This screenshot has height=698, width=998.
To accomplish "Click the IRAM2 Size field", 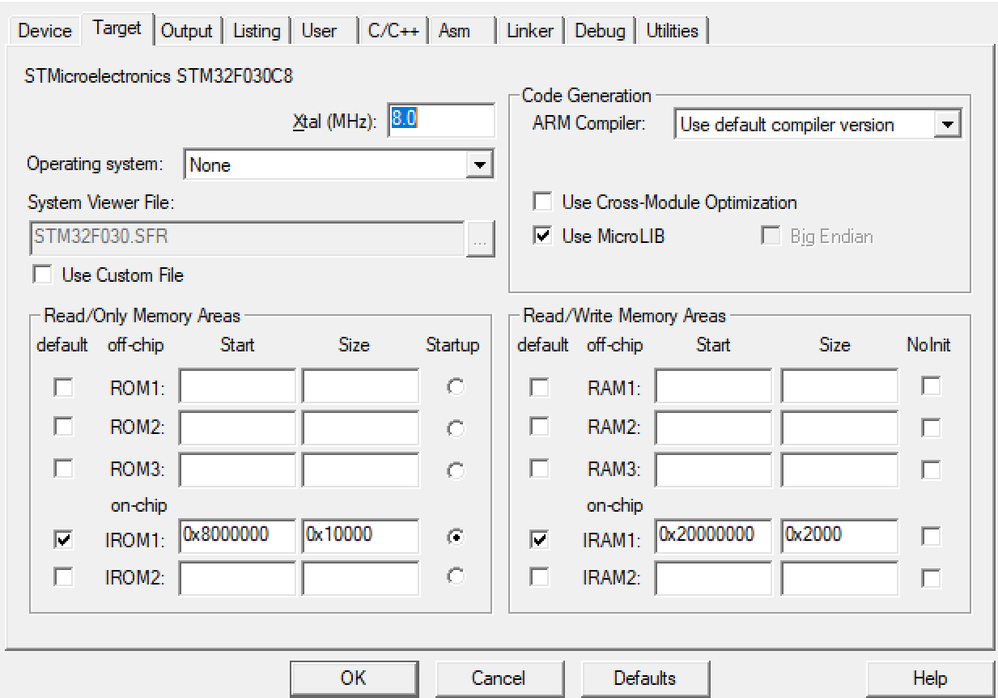I will (840, 578).
